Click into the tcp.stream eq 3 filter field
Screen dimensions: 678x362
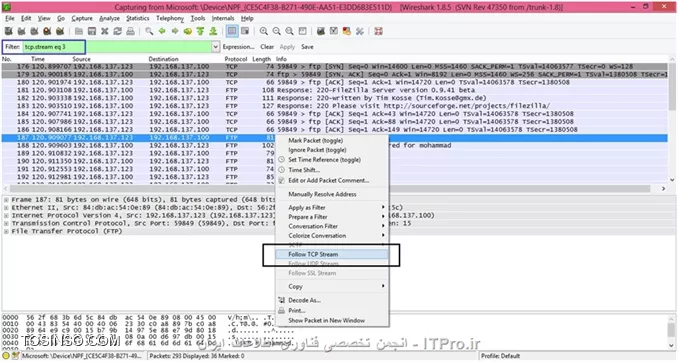(x=117, y=47)
